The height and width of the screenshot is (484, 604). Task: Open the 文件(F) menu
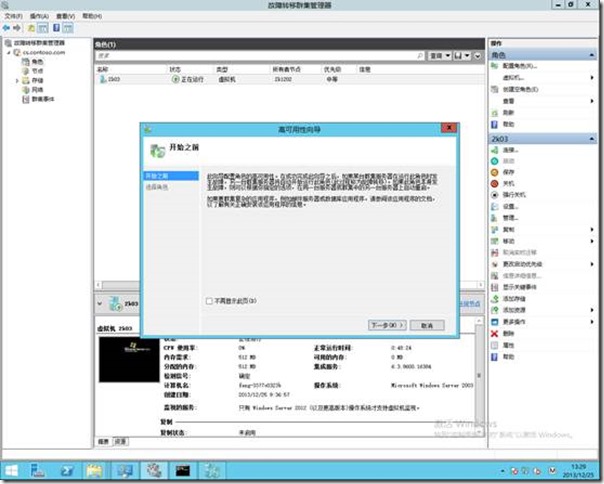[x=13, y=16]
